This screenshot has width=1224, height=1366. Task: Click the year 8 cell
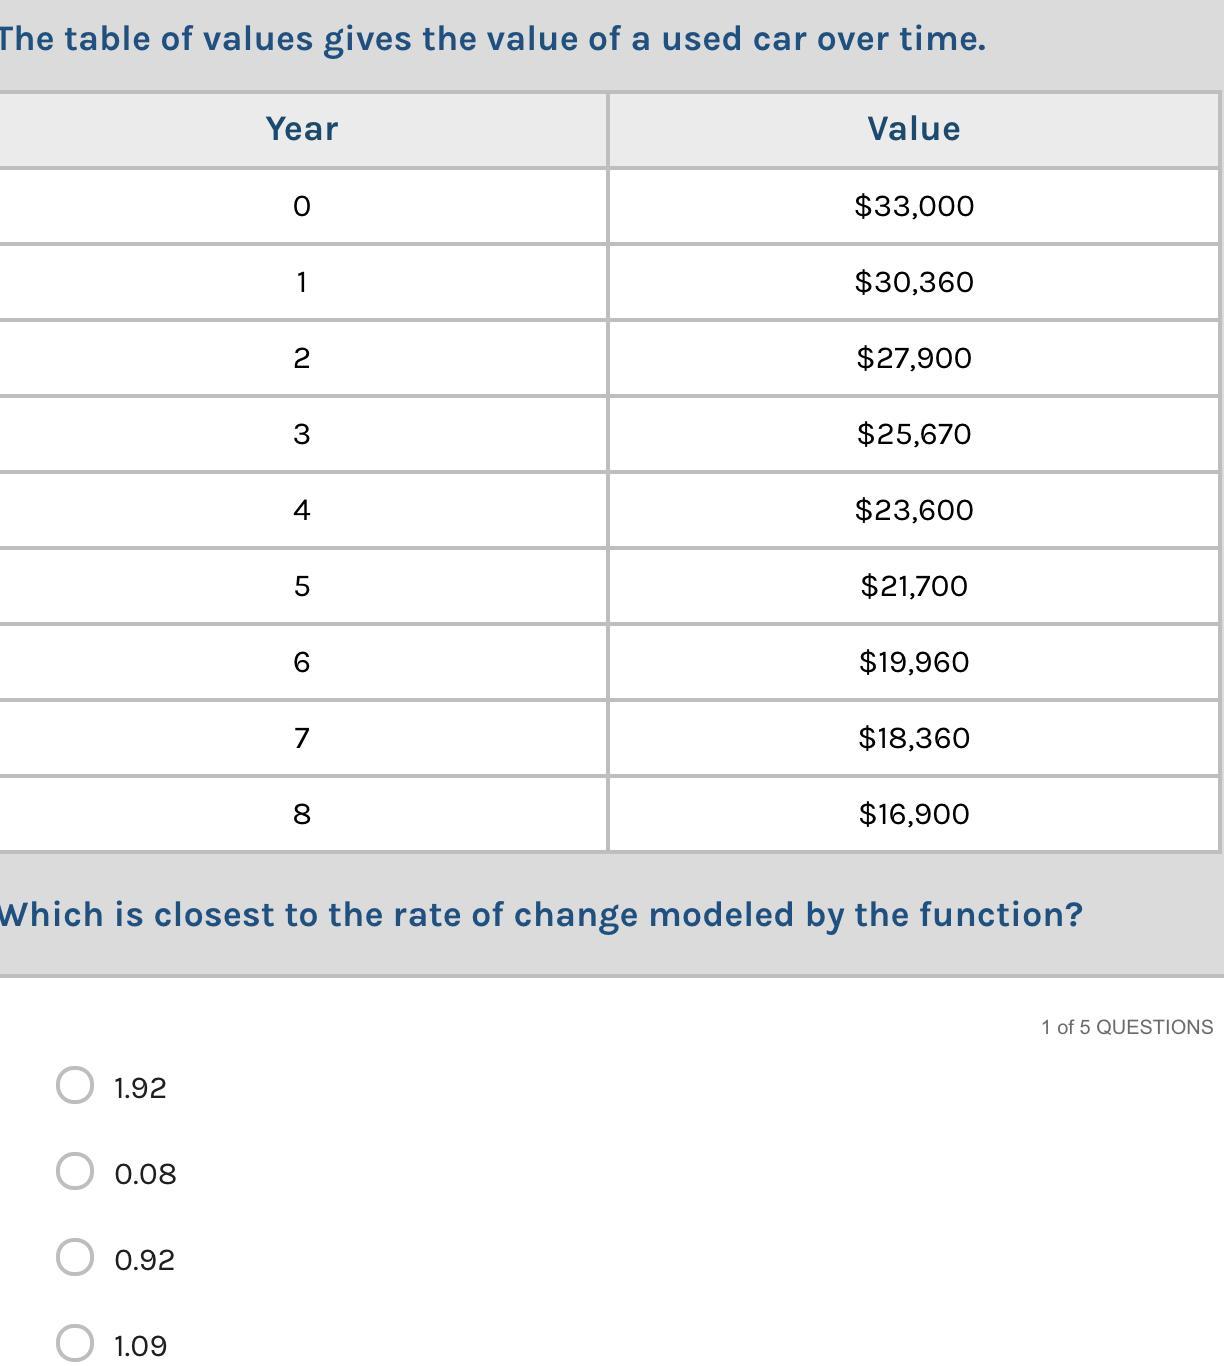coord(302,814)
